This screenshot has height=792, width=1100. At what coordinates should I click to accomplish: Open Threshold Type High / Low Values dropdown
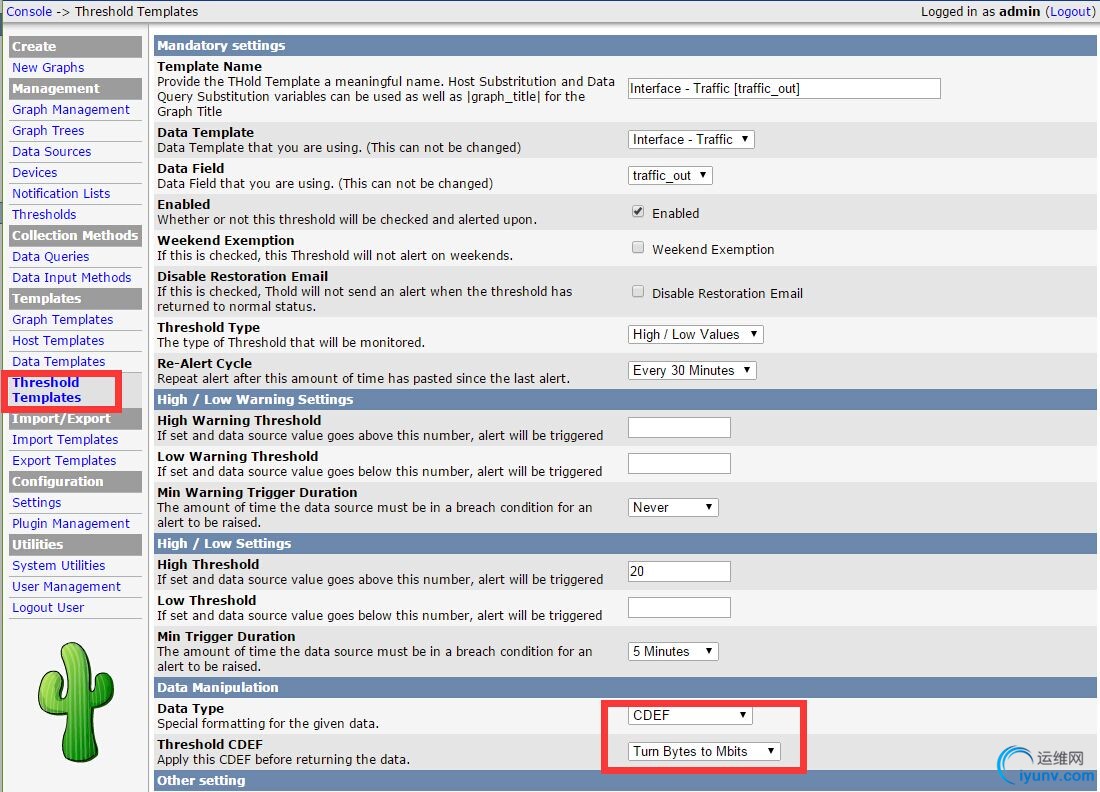tap(695, 335)
